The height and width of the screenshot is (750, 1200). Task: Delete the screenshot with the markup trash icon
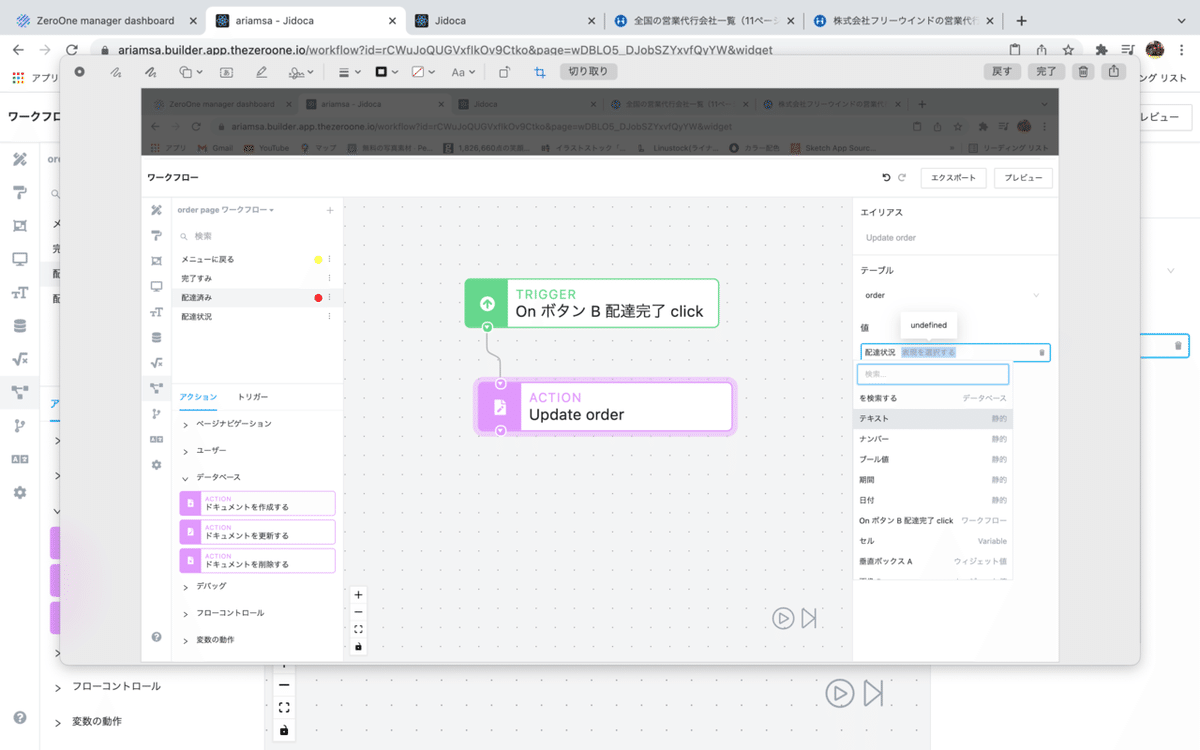1083,72
